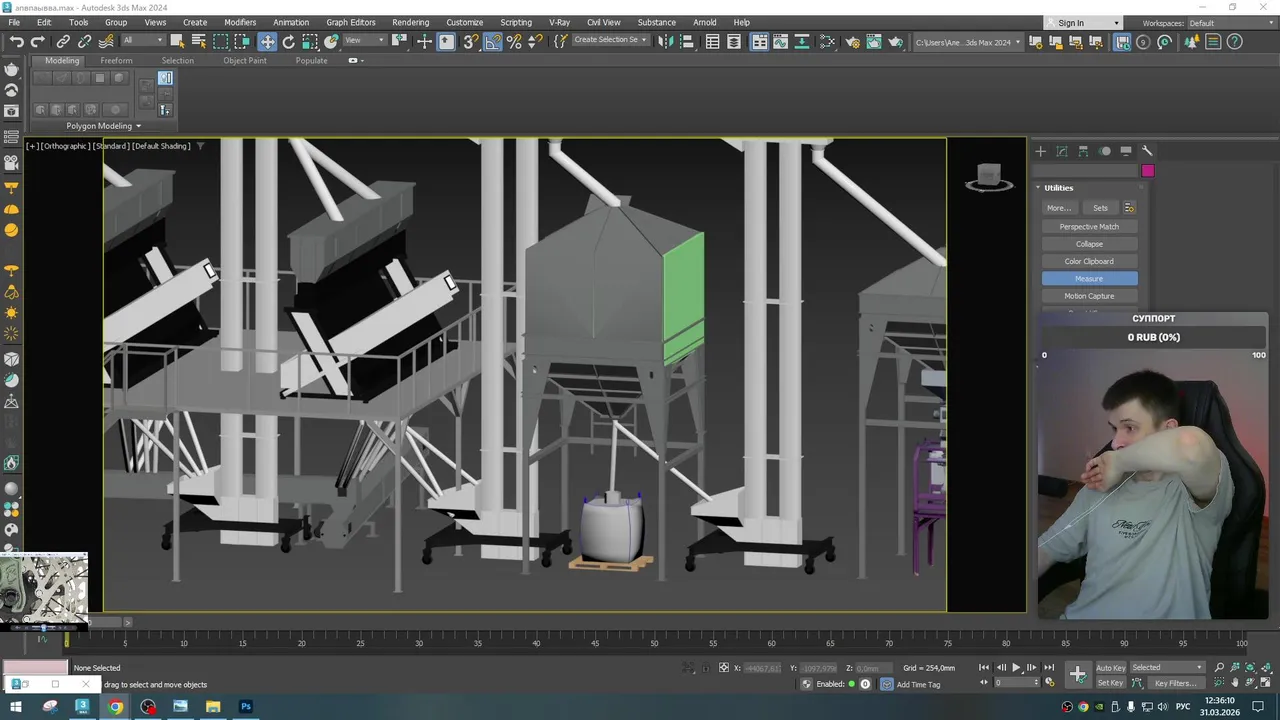
Task: Open the Modifiers menu
Action: point(240,22)
